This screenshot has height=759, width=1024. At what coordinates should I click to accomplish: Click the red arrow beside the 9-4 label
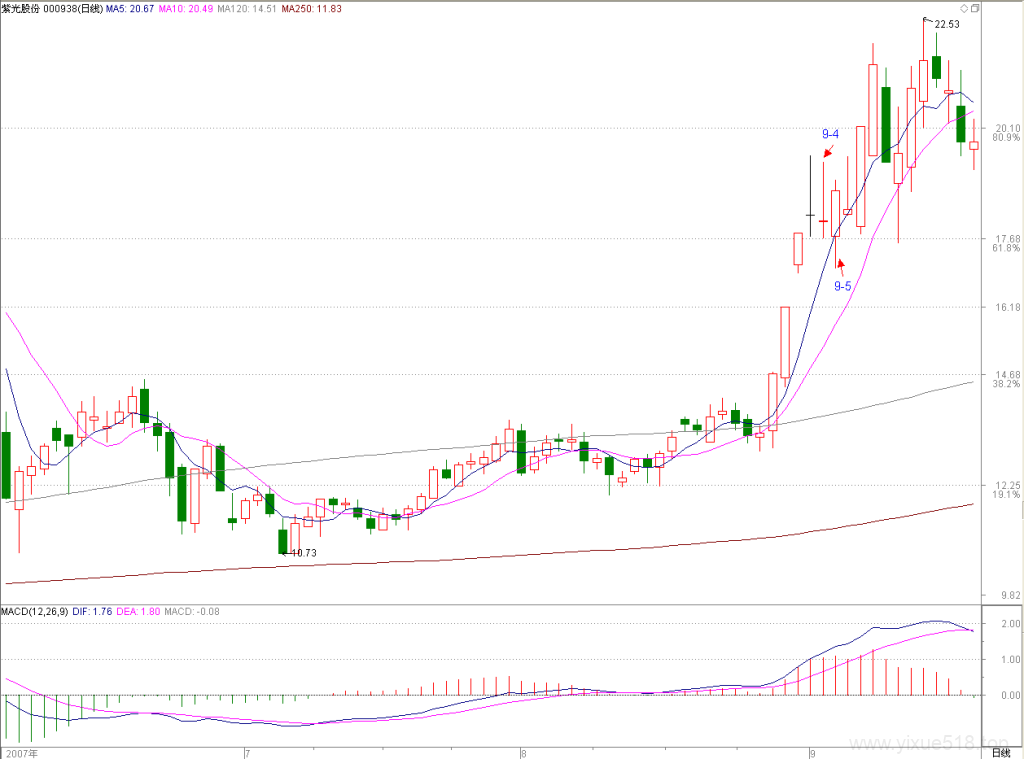coord(829,152)
